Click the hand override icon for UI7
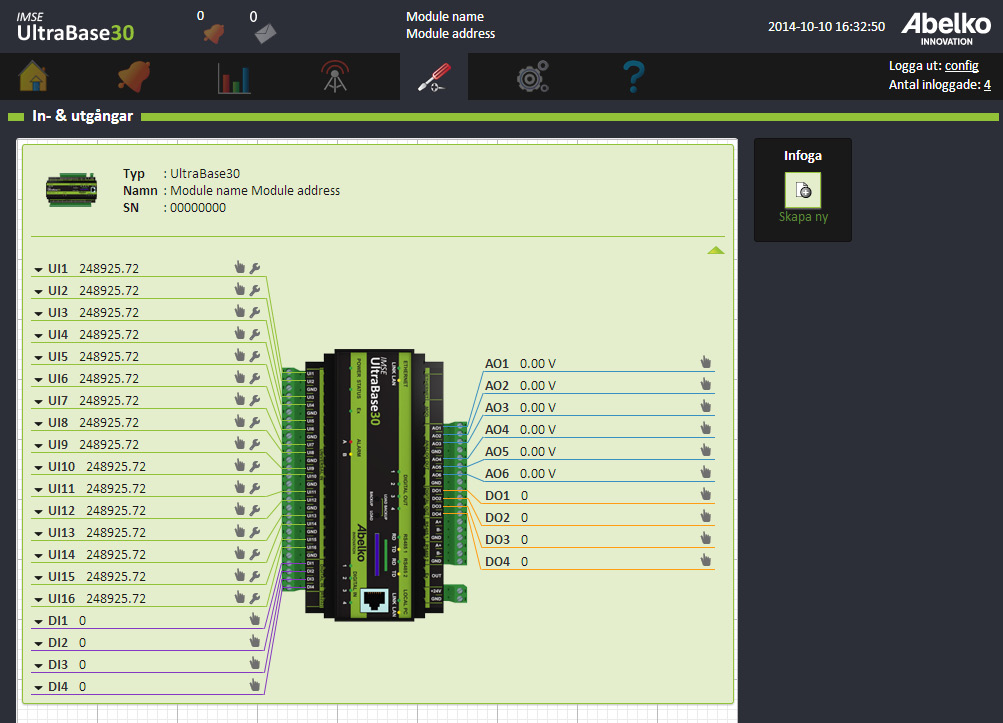 [240, 399]
